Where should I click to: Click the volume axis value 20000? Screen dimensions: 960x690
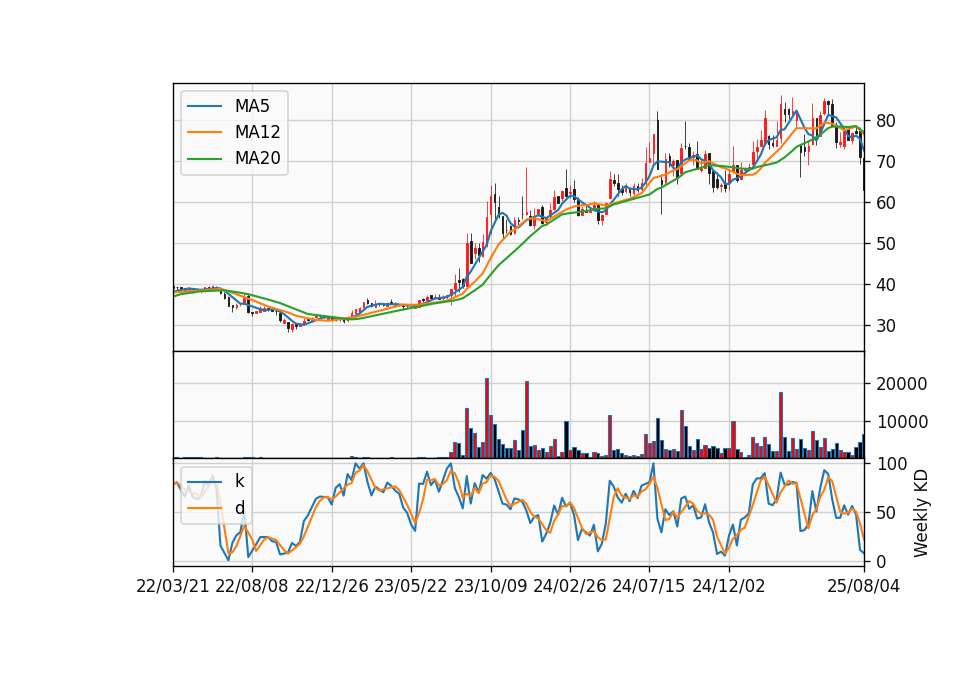(x=902, y=384)
